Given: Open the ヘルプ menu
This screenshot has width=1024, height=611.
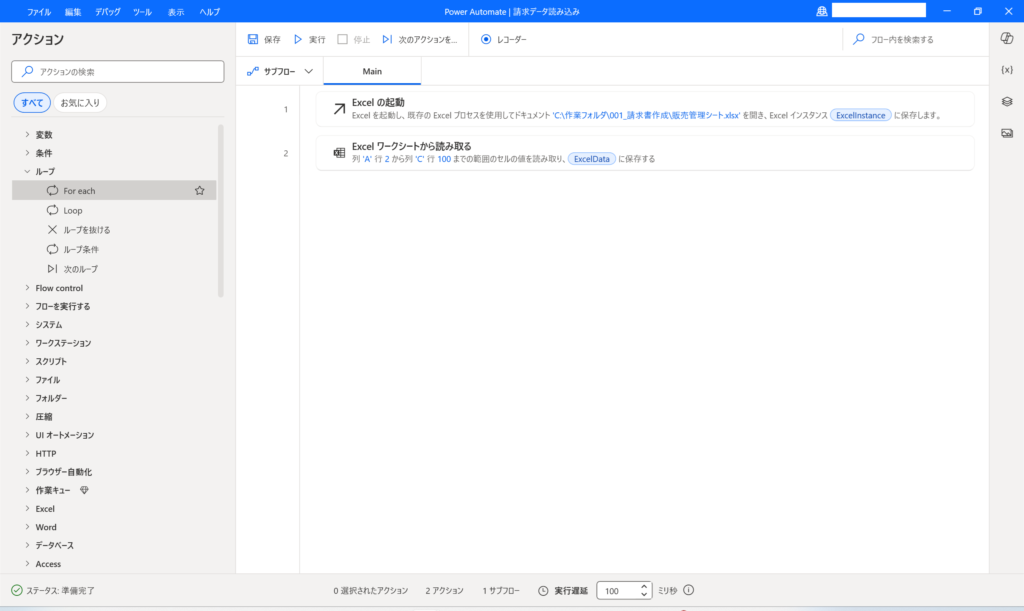Looking at the screenshot, I should click(210, 12).
